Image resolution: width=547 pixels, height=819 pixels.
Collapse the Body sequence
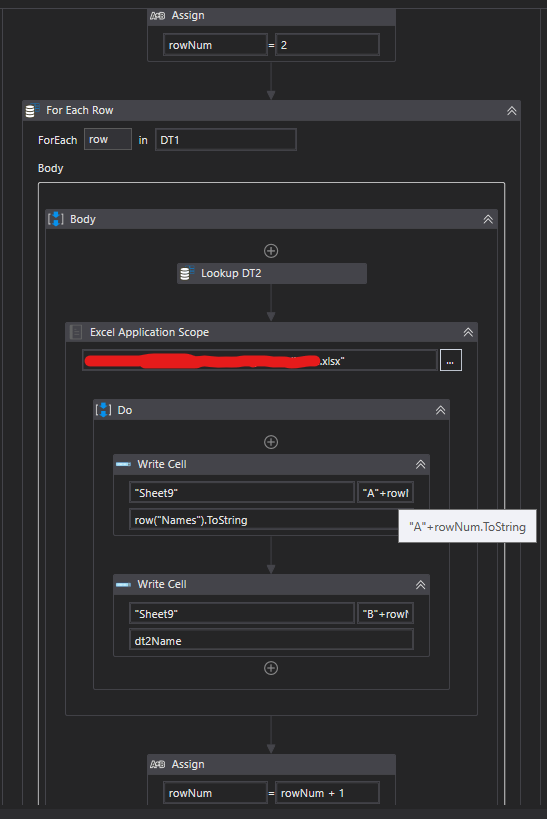click(488, 219)
